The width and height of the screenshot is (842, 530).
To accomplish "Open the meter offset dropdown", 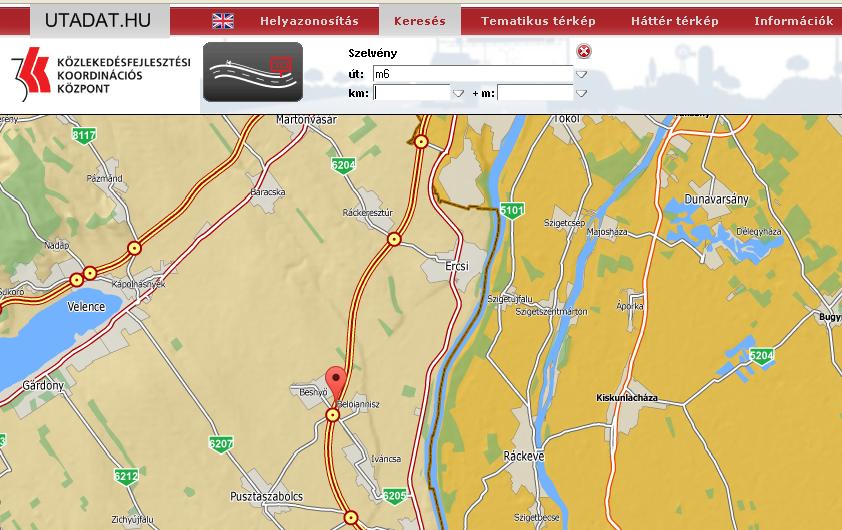I will click(x=581, y=94).
